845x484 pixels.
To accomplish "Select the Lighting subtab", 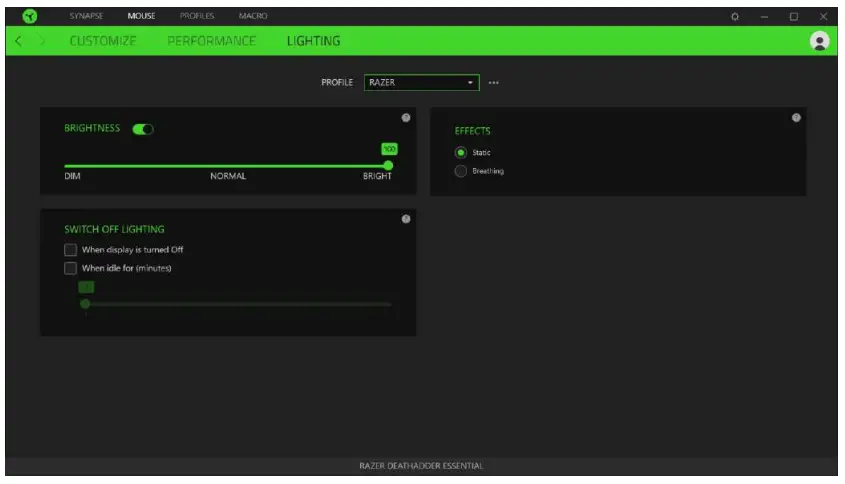I will tap(313, 41).
